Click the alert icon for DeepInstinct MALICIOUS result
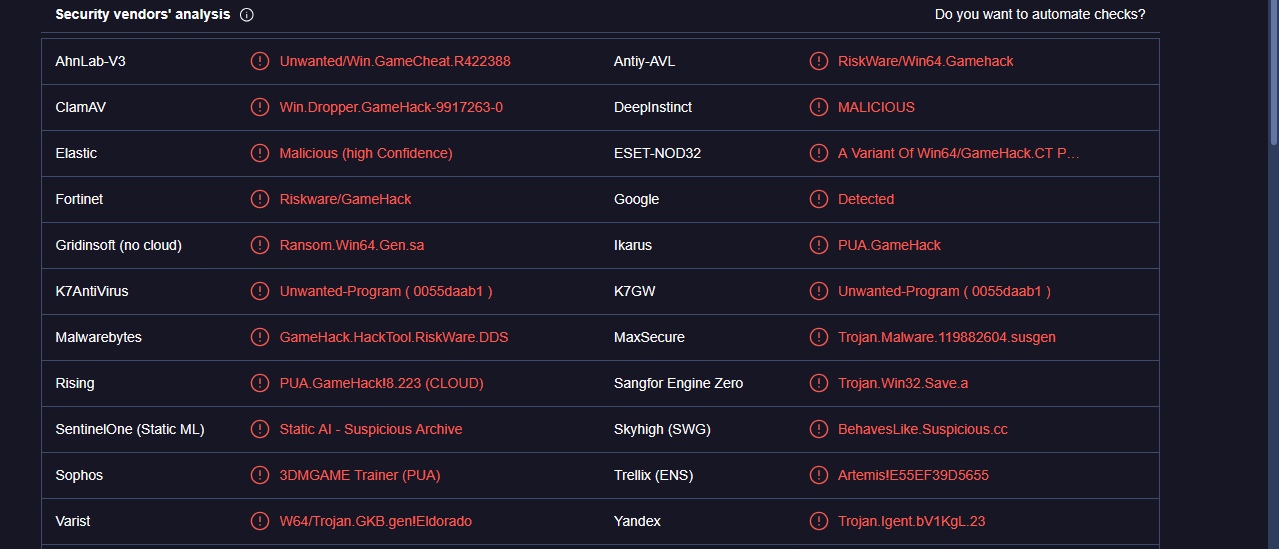1279x549 pixels. (x=819, y=107)
